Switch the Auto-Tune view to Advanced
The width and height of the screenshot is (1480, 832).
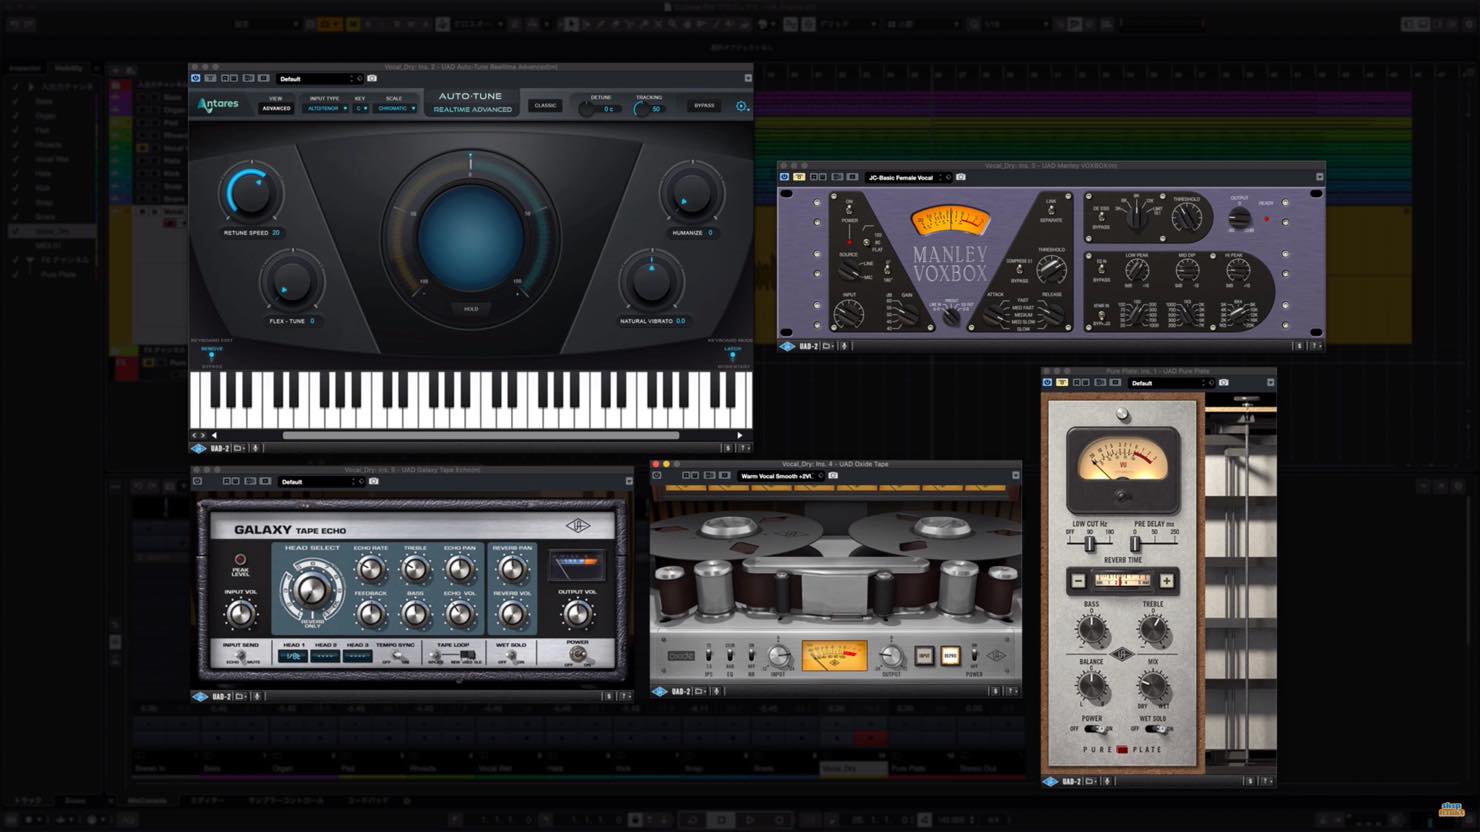click(x=276, y=108)
